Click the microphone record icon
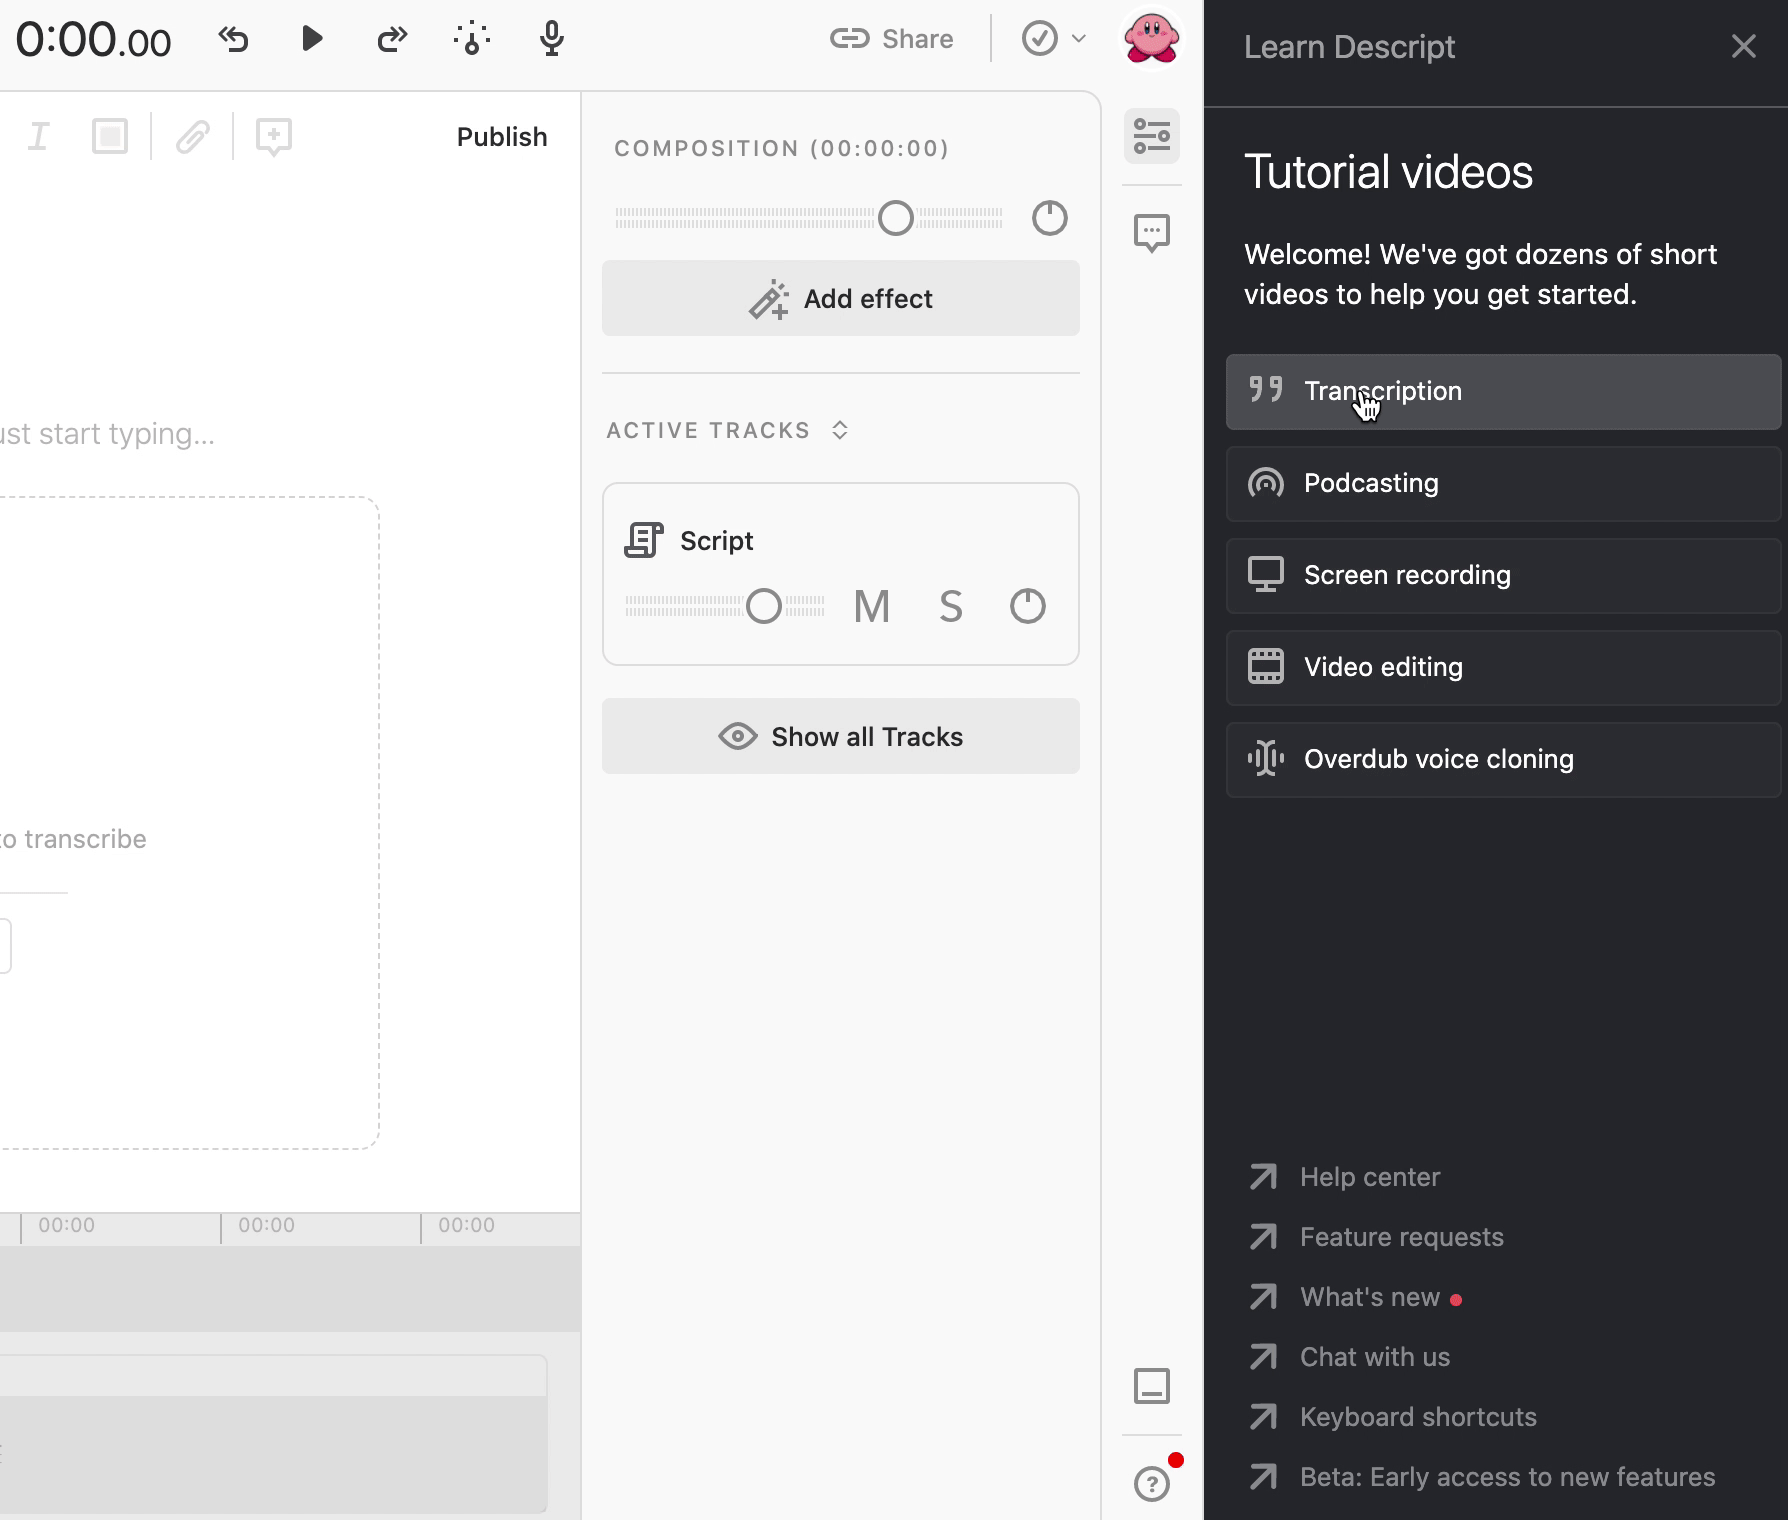 pos(551,39)
